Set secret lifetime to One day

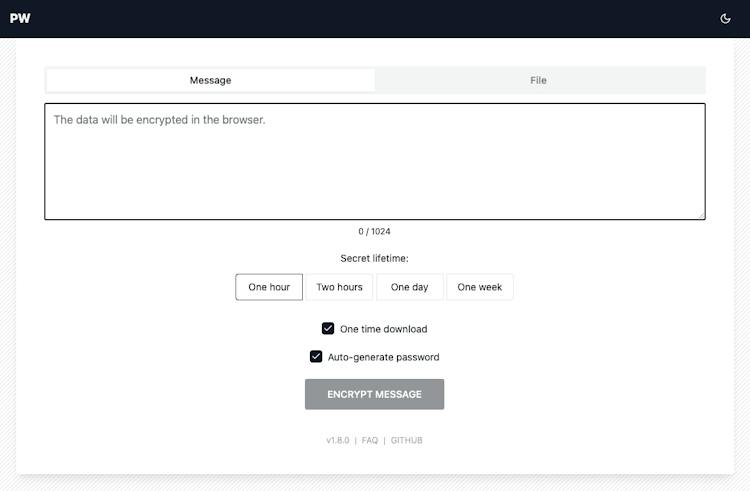(x=409, y=287)
